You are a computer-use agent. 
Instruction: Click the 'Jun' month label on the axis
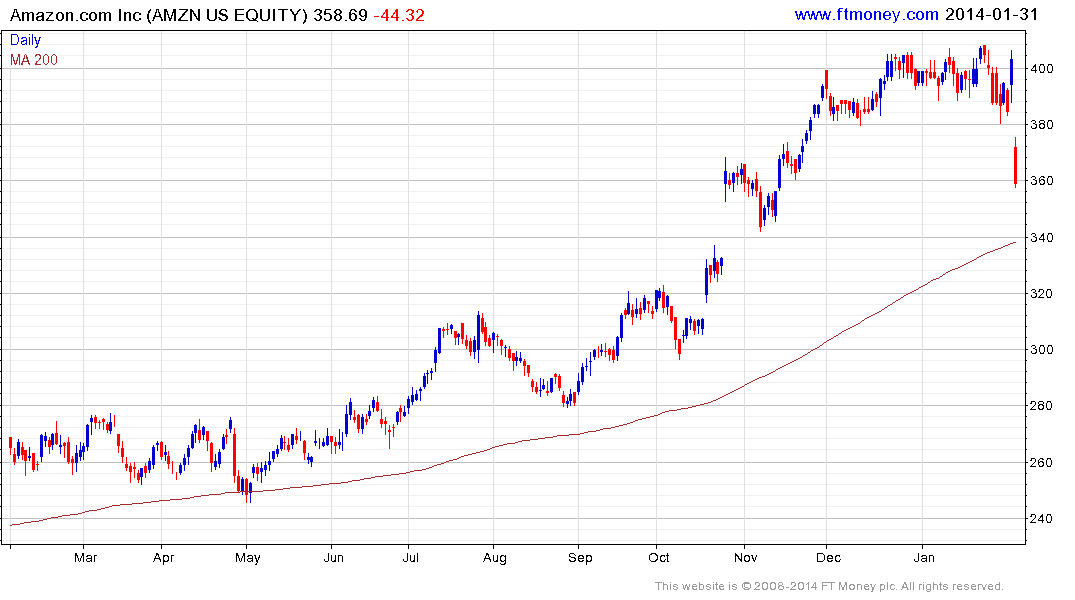click(x=333, y=557)
